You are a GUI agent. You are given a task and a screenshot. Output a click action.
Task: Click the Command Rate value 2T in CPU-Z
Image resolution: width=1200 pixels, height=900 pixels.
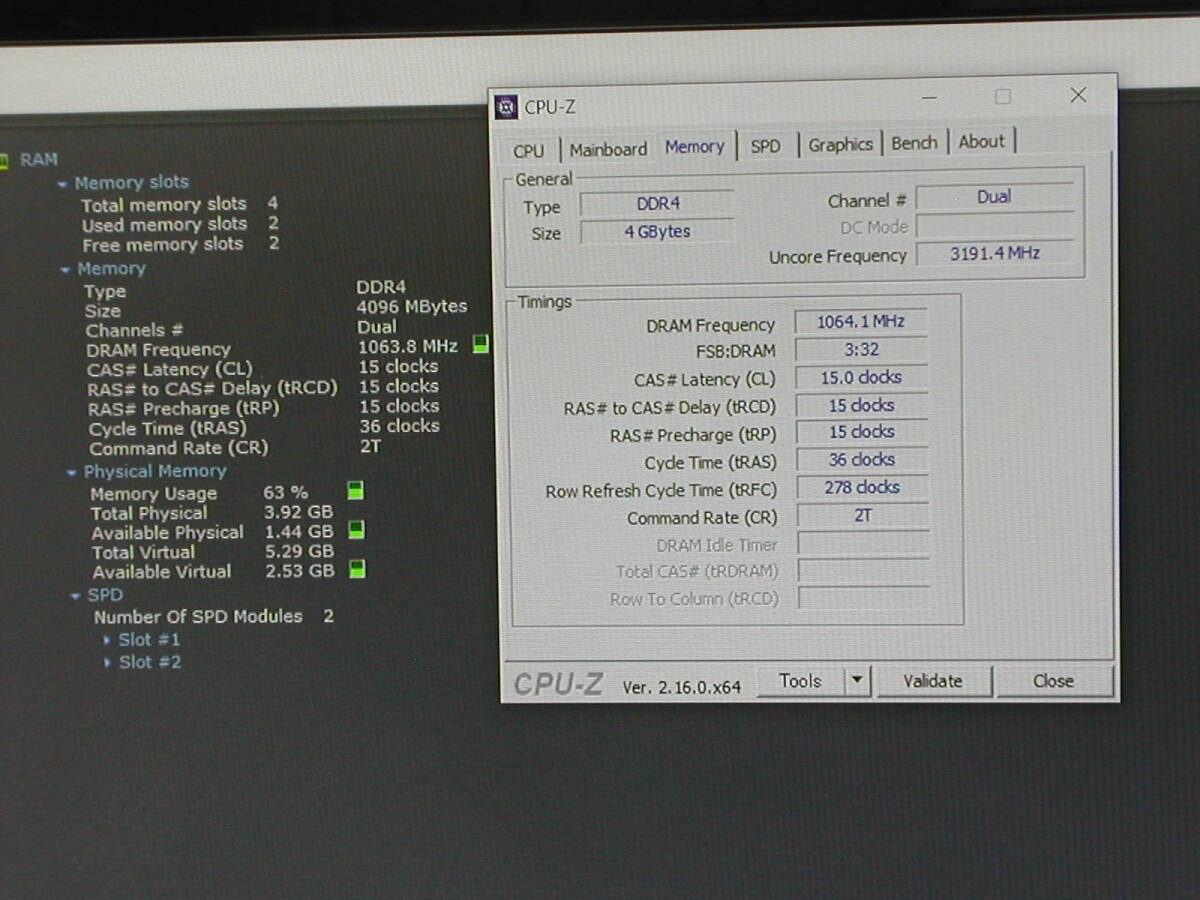click(862, 516)
